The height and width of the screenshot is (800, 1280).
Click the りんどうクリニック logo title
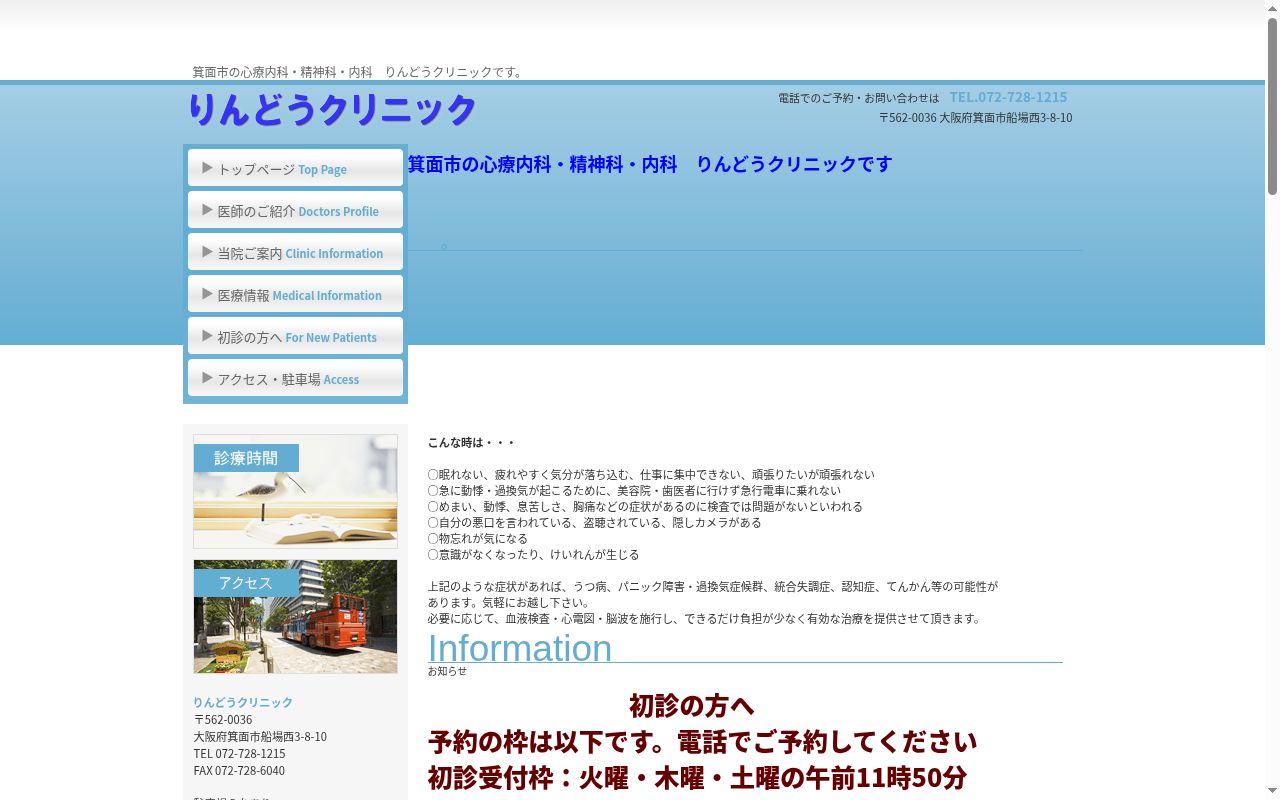(332, 109)
